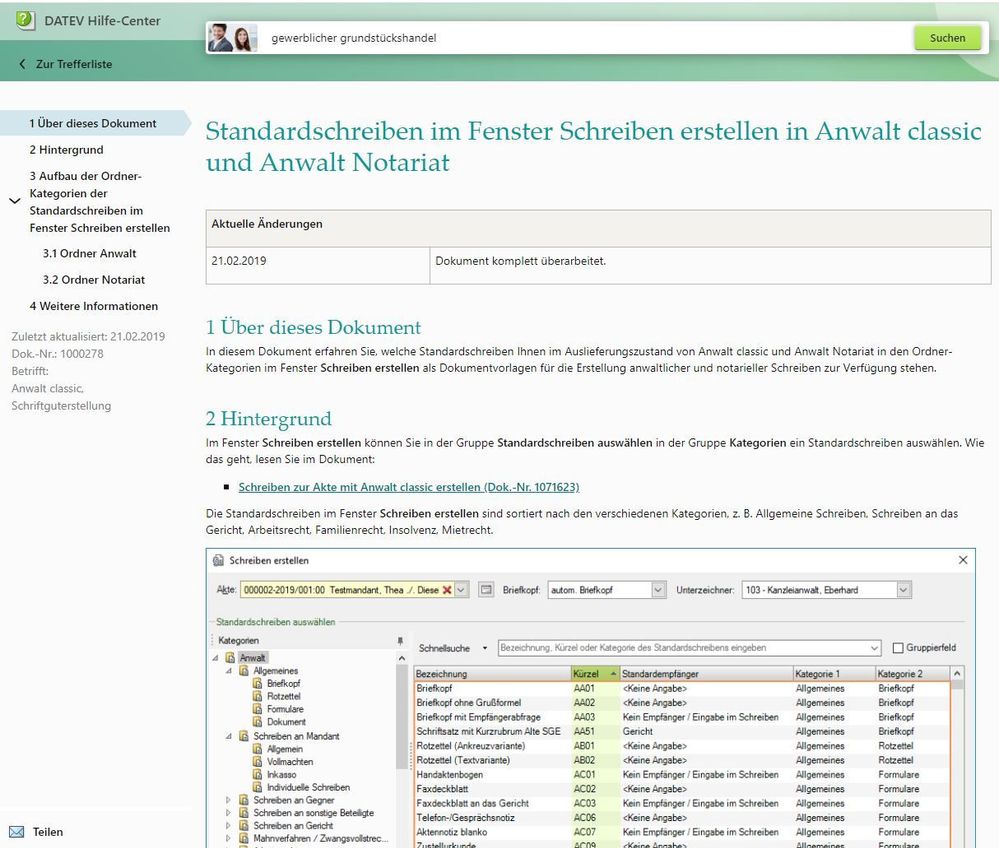Click the folder icon of the Anwalt node

(231, 658)
